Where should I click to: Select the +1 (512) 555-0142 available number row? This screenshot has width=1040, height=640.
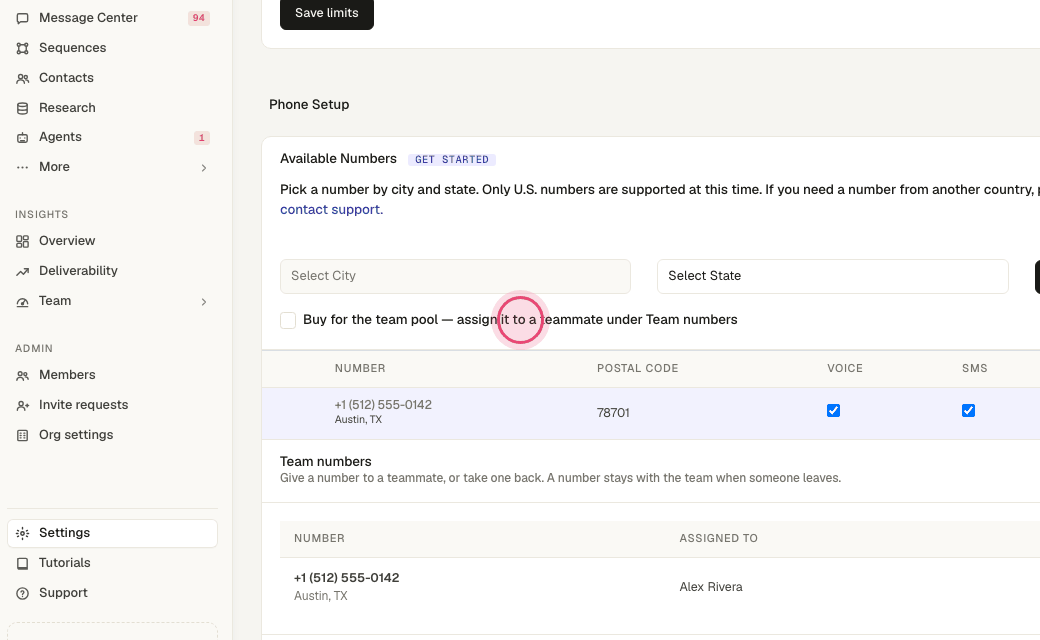click(x=651, y=413)
